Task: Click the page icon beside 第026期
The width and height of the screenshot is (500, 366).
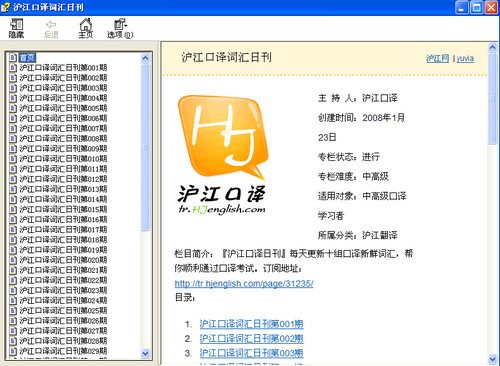Action: pos(13,320)
